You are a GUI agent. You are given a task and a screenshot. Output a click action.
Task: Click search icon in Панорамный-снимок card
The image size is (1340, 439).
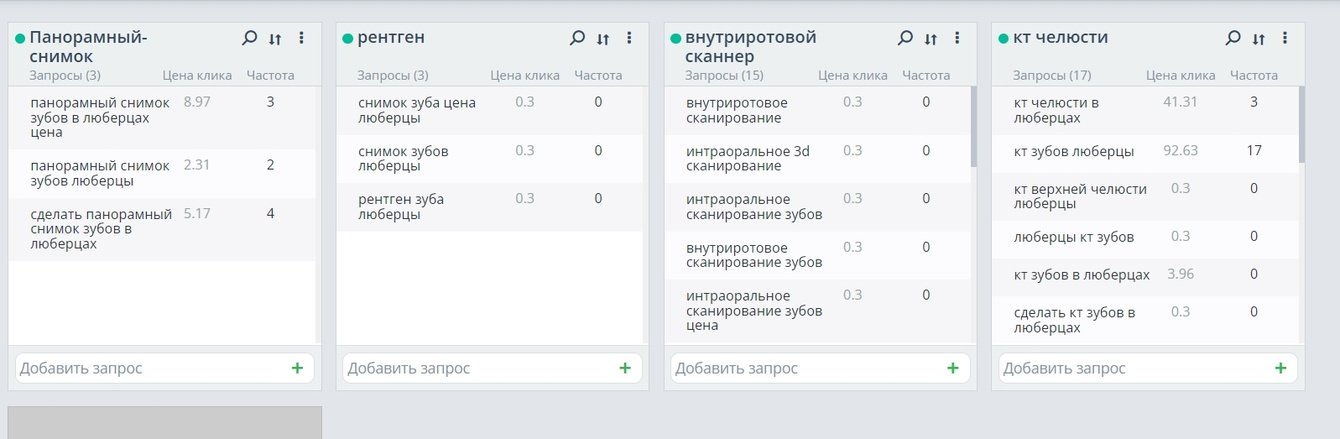point(249,38)
